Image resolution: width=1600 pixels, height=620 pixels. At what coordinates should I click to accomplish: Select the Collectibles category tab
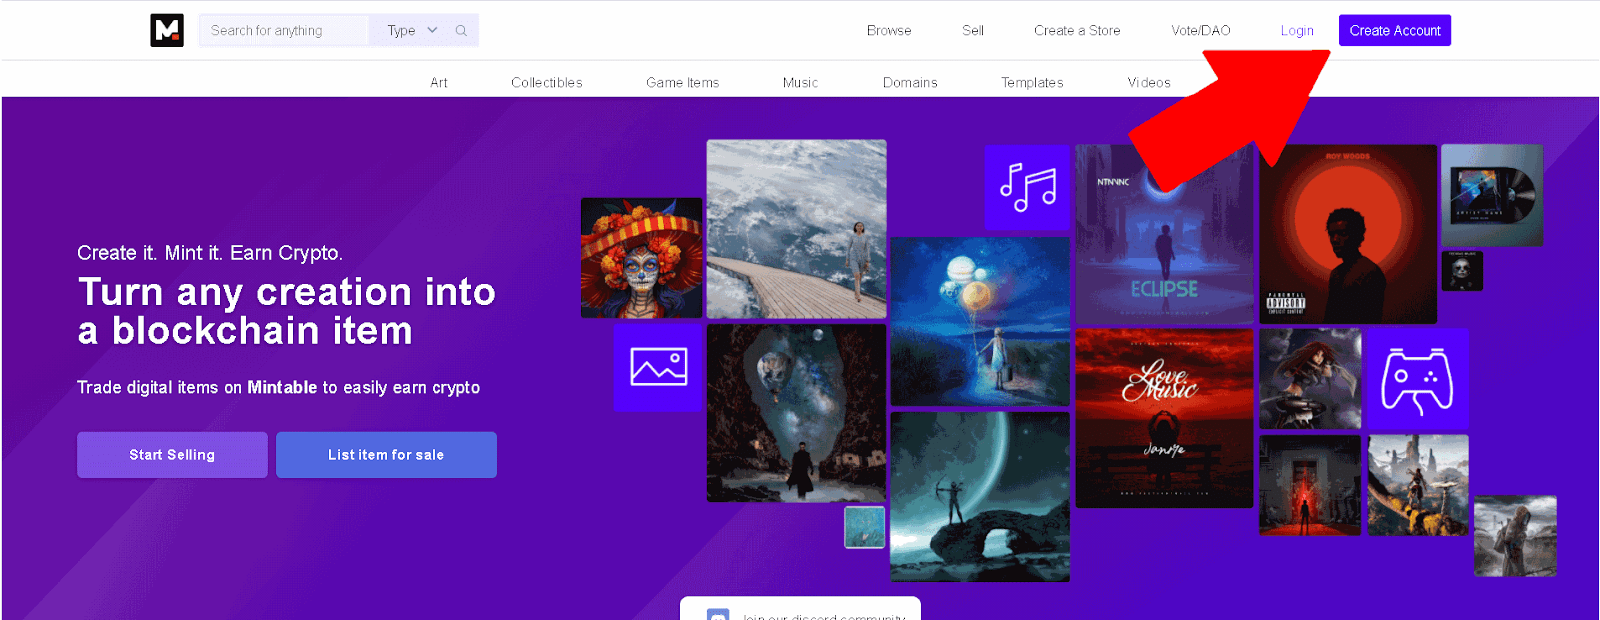click(x=547, y=82)
